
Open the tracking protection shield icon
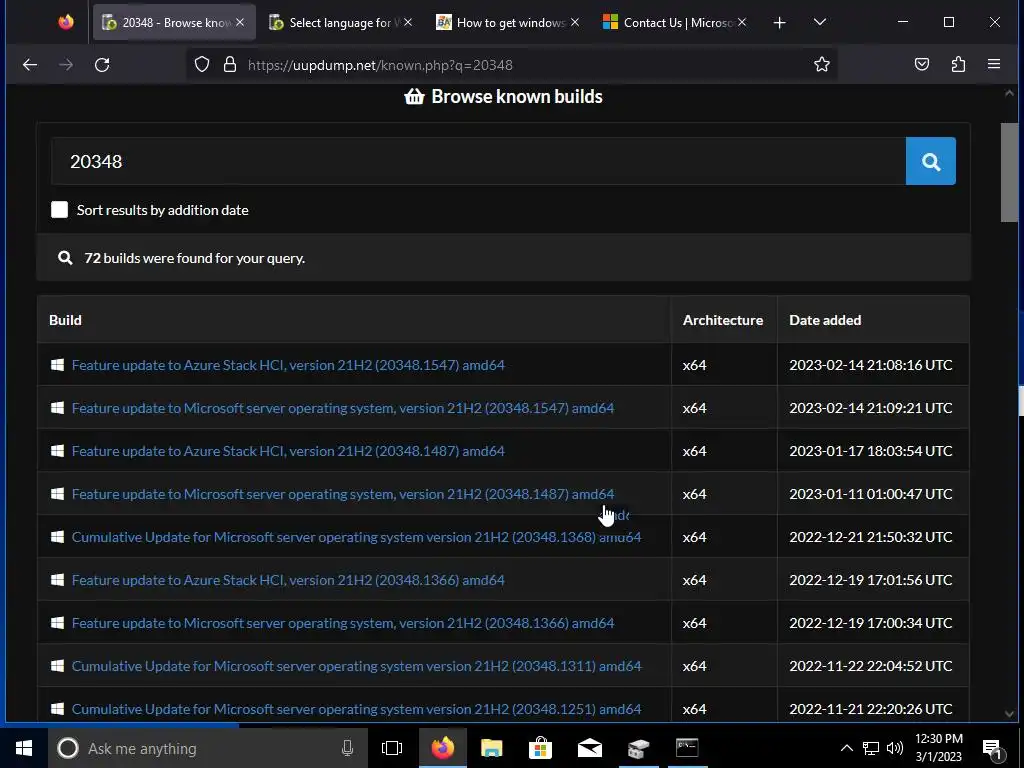[202, 65]
